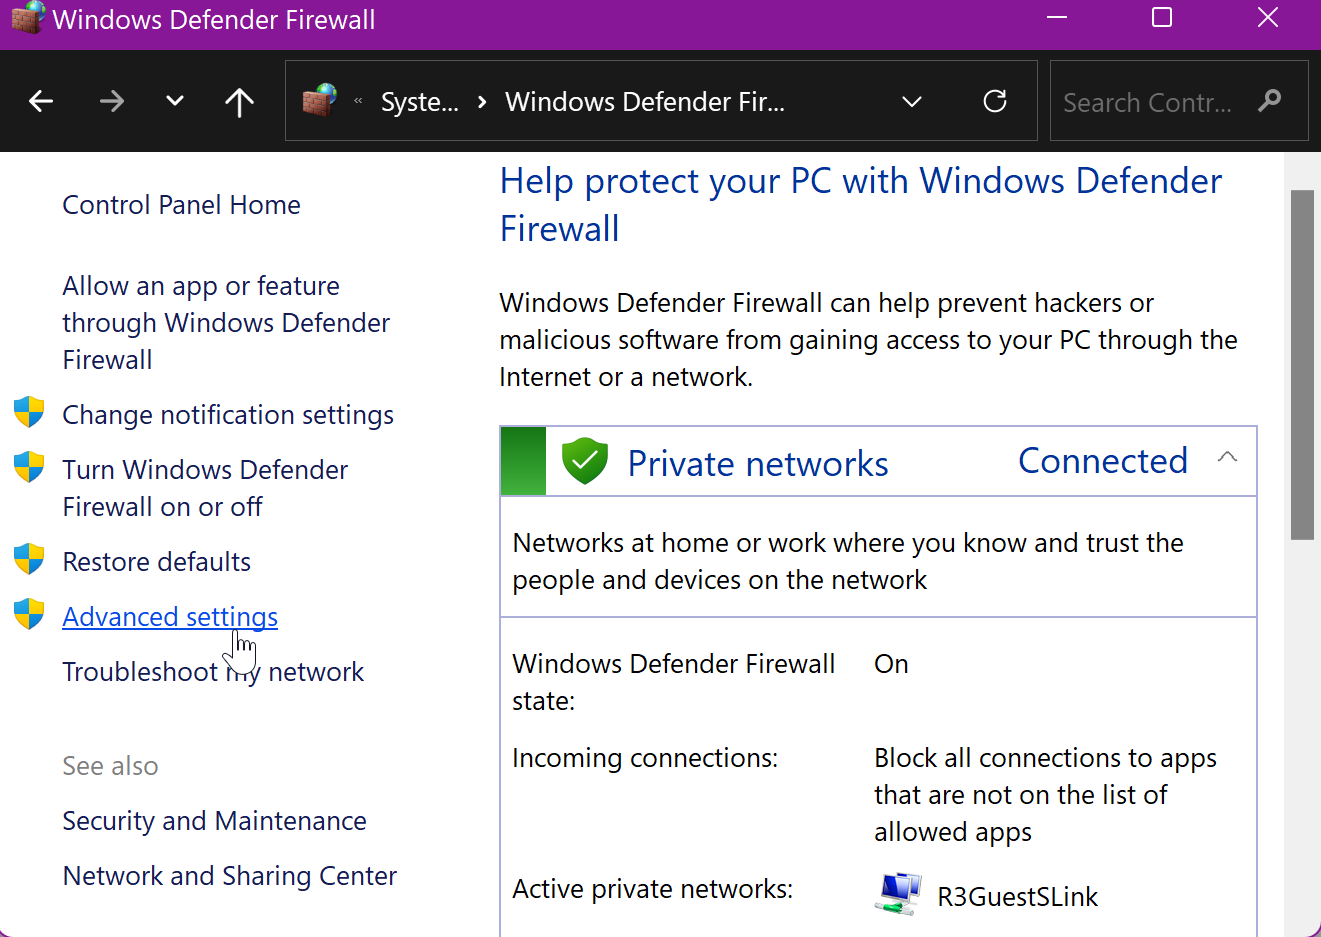Open the recent locations dropdown chevron
Viewport: 1321px width, 937px height.
click(175, 101)
